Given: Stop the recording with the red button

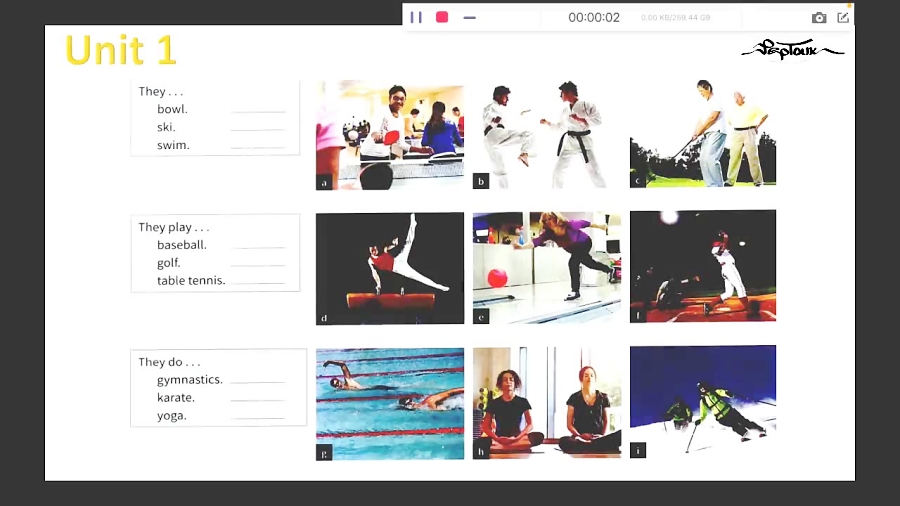Looking at the screenshot, I should tap(442, 17).
